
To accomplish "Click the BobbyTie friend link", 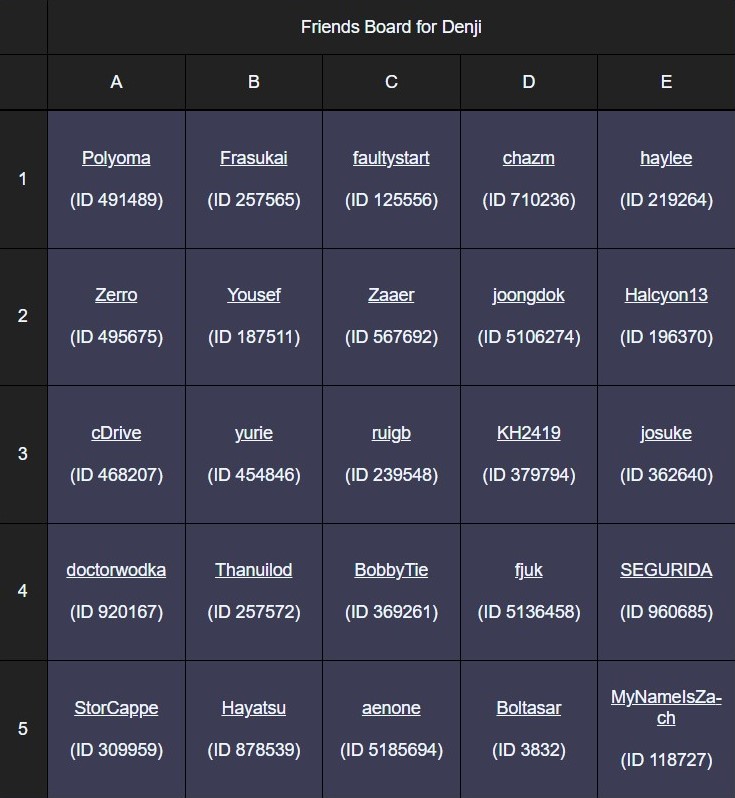I will [x=391, y=570].
